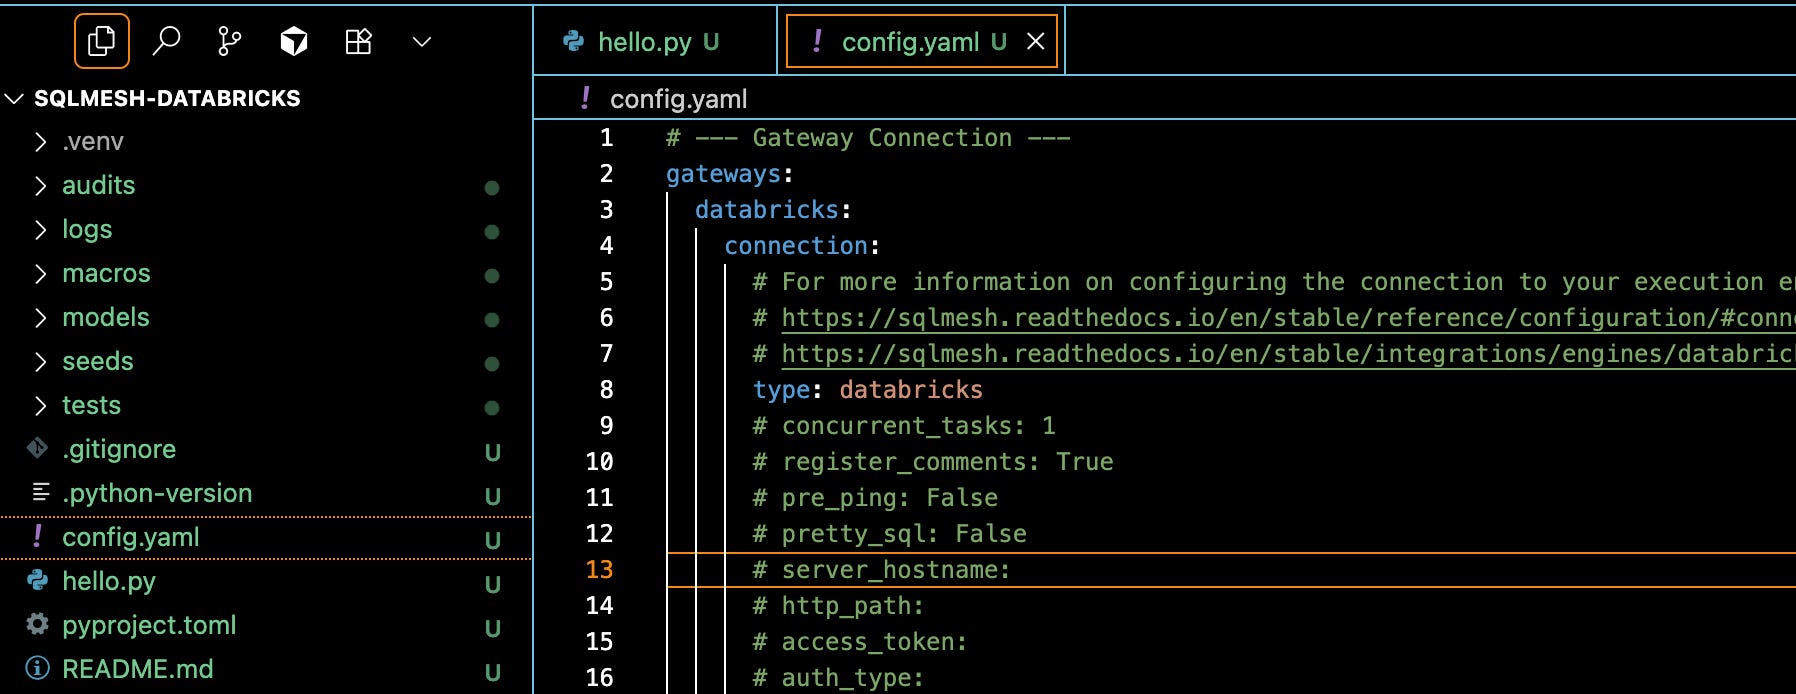Click the '# concurrent_tasks: 1' comment
The width and height of the screenshot is (1796, 694).
coord(904,426)
